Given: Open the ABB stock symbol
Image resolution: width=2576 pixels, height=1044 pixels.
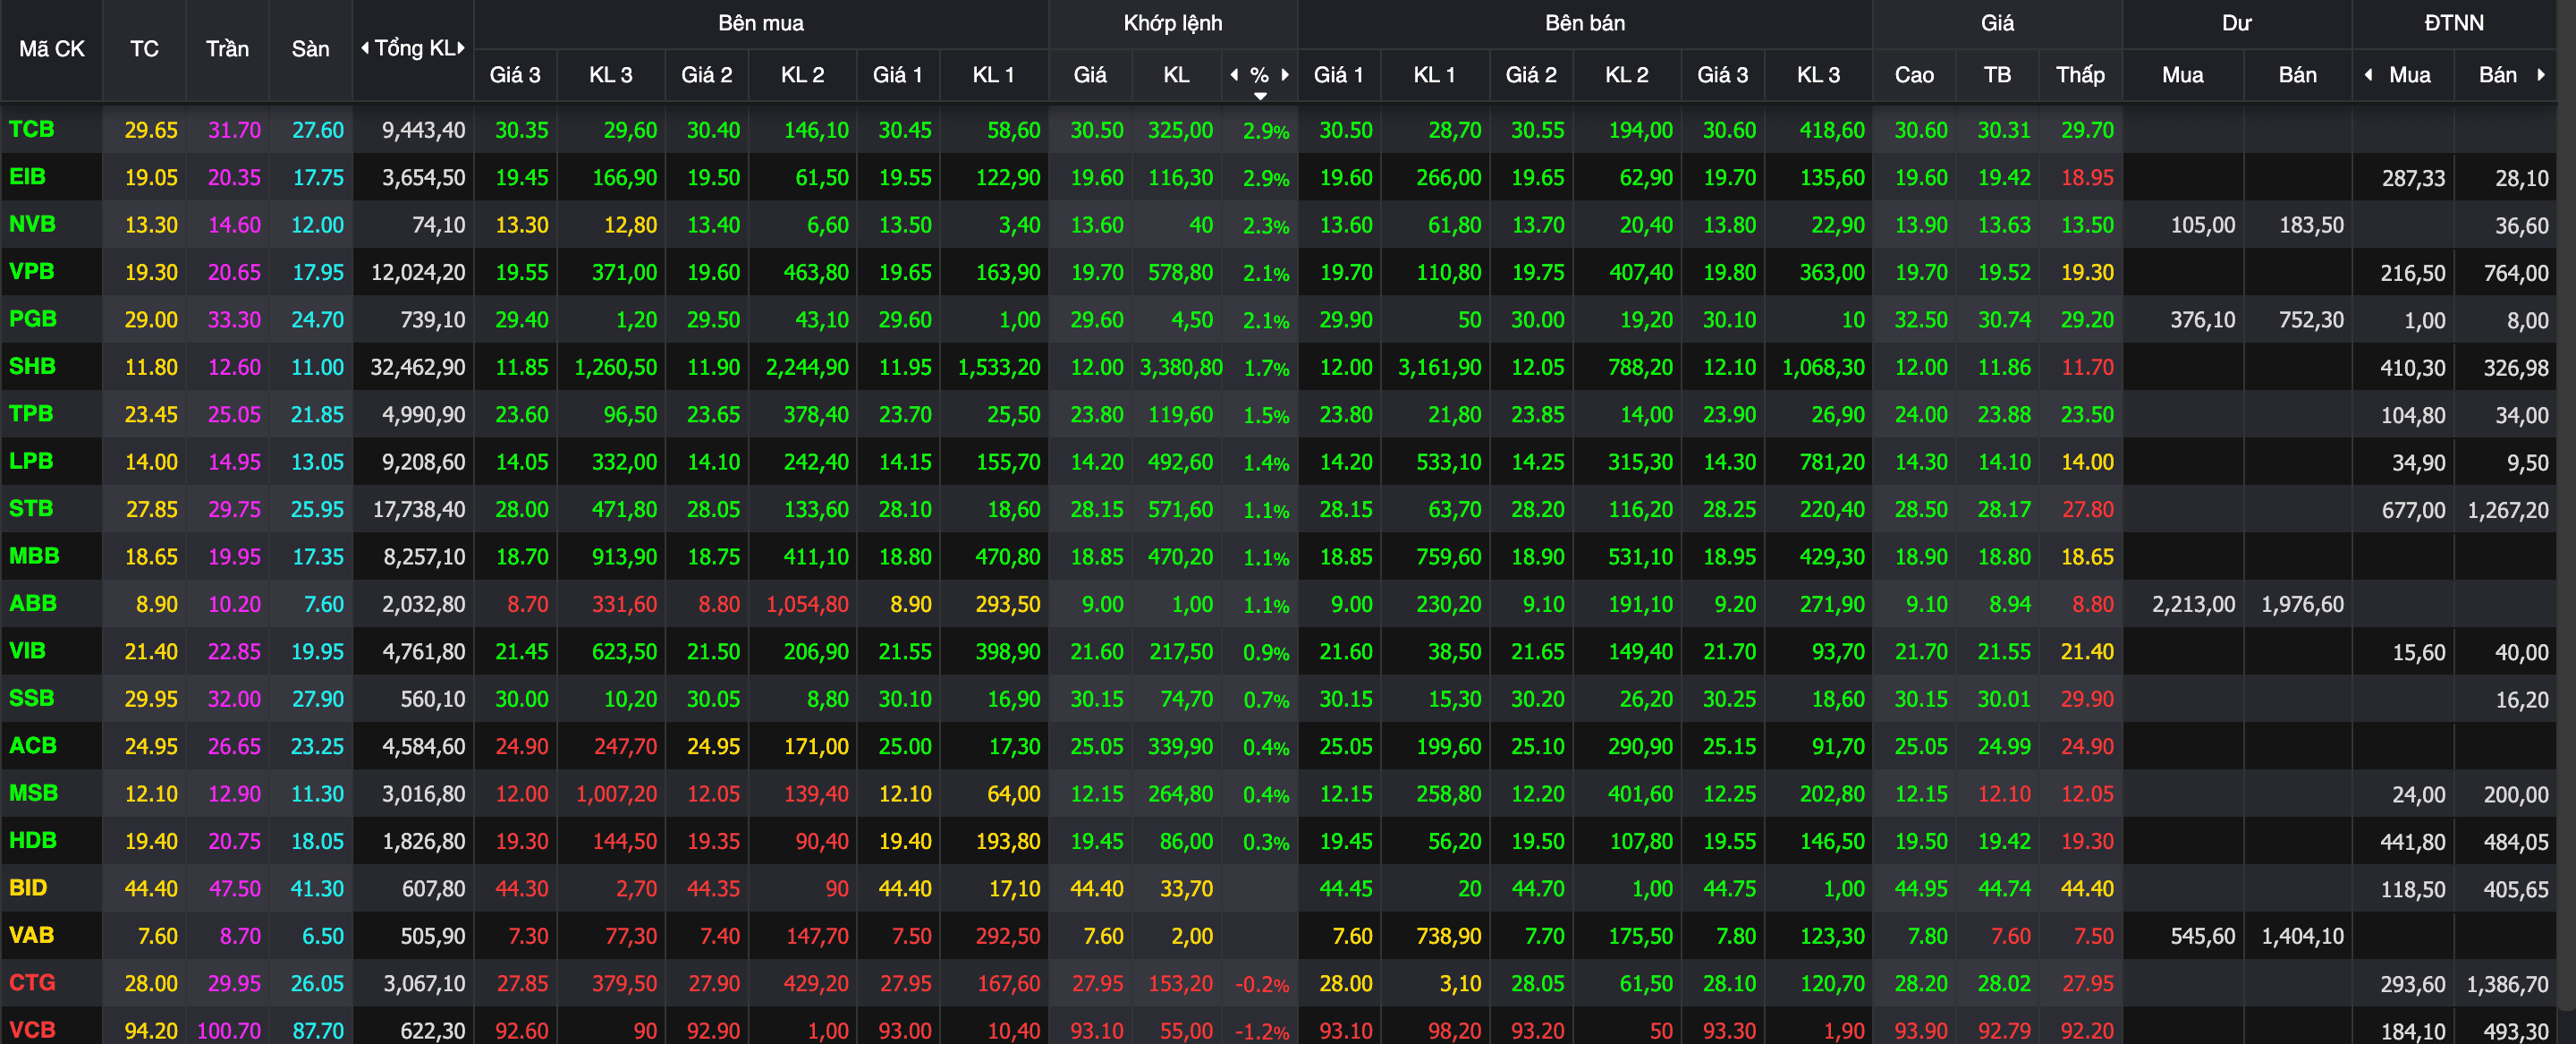Looking at the screenshot, I should tap(33, 604).
